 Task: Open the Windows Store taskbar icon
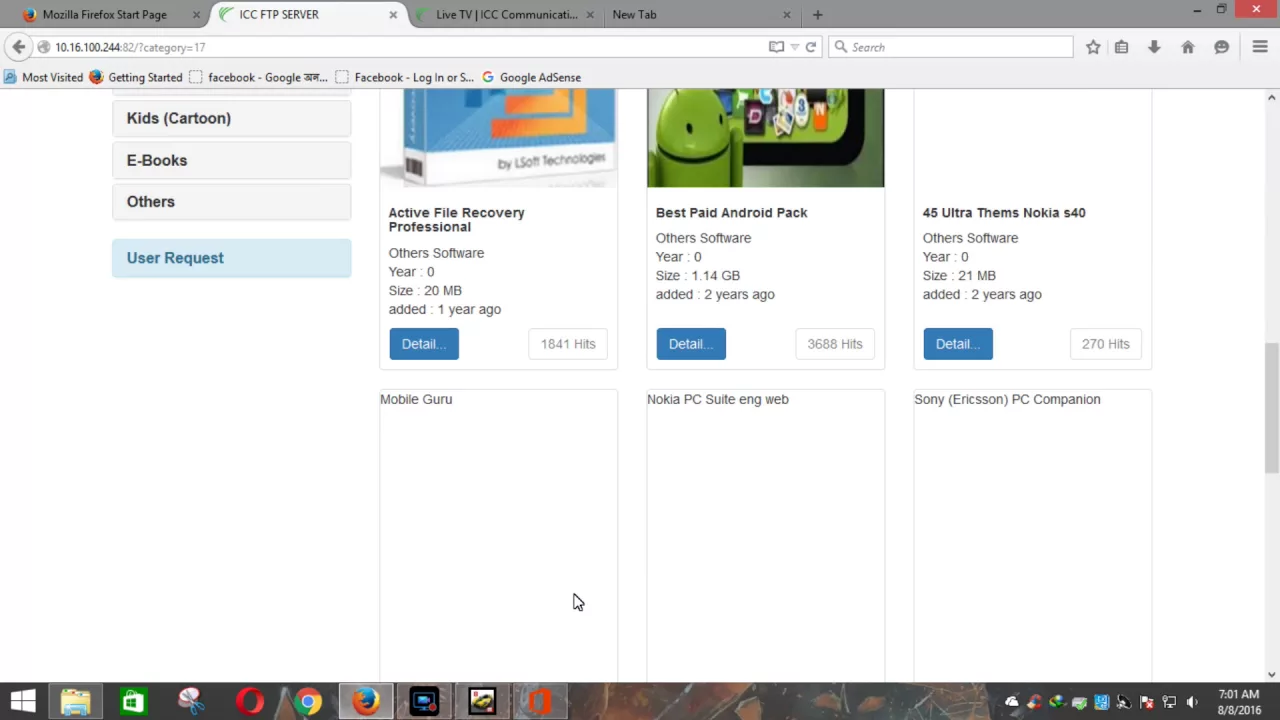pyautogui.click(x=132, y=701)
